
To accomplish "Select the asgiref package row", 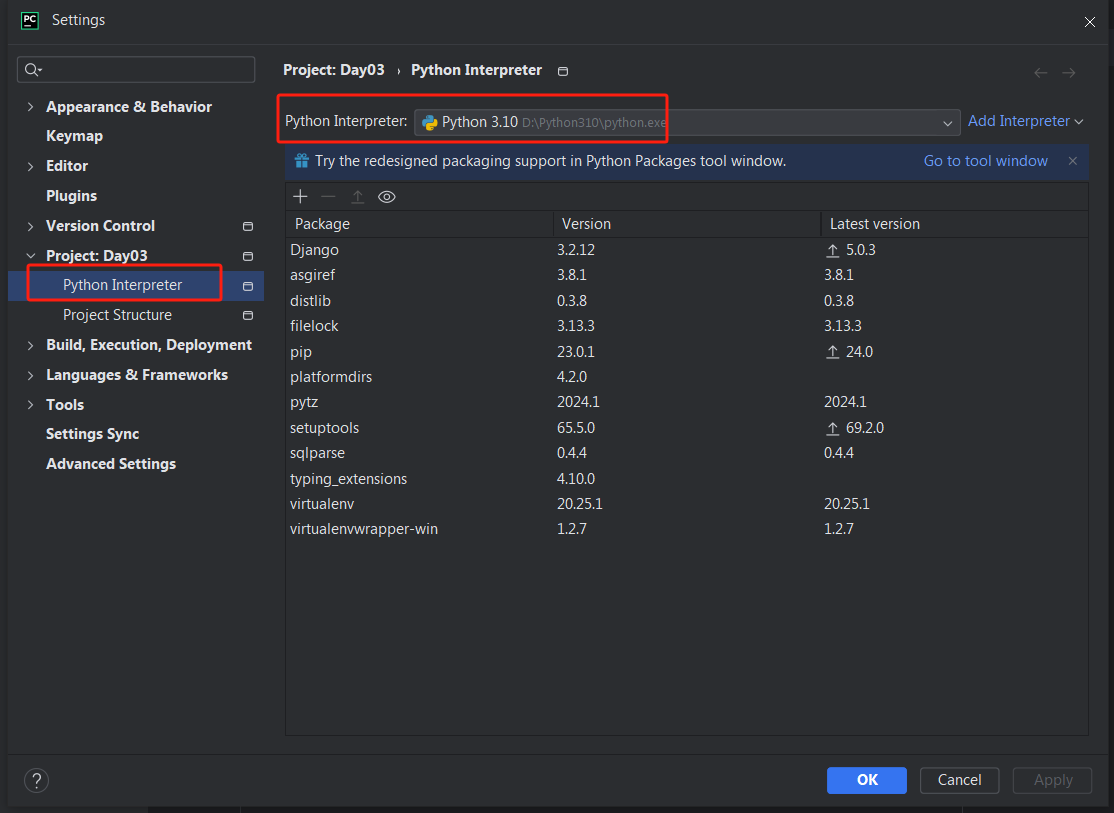I will [x=687, y=275].
